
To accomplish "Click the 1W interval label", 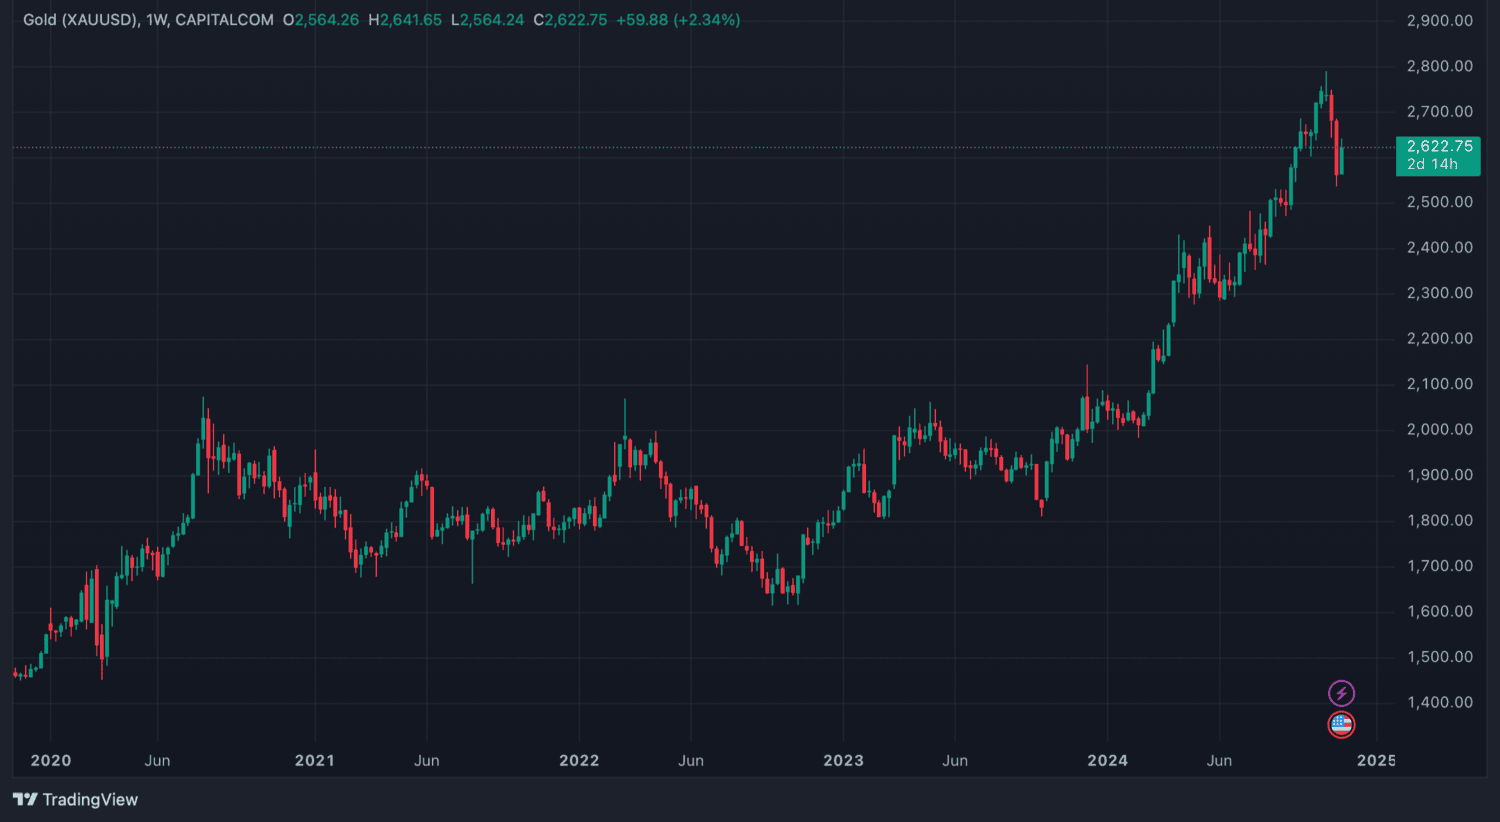I will pyautogui.click(x=156, y=20).
